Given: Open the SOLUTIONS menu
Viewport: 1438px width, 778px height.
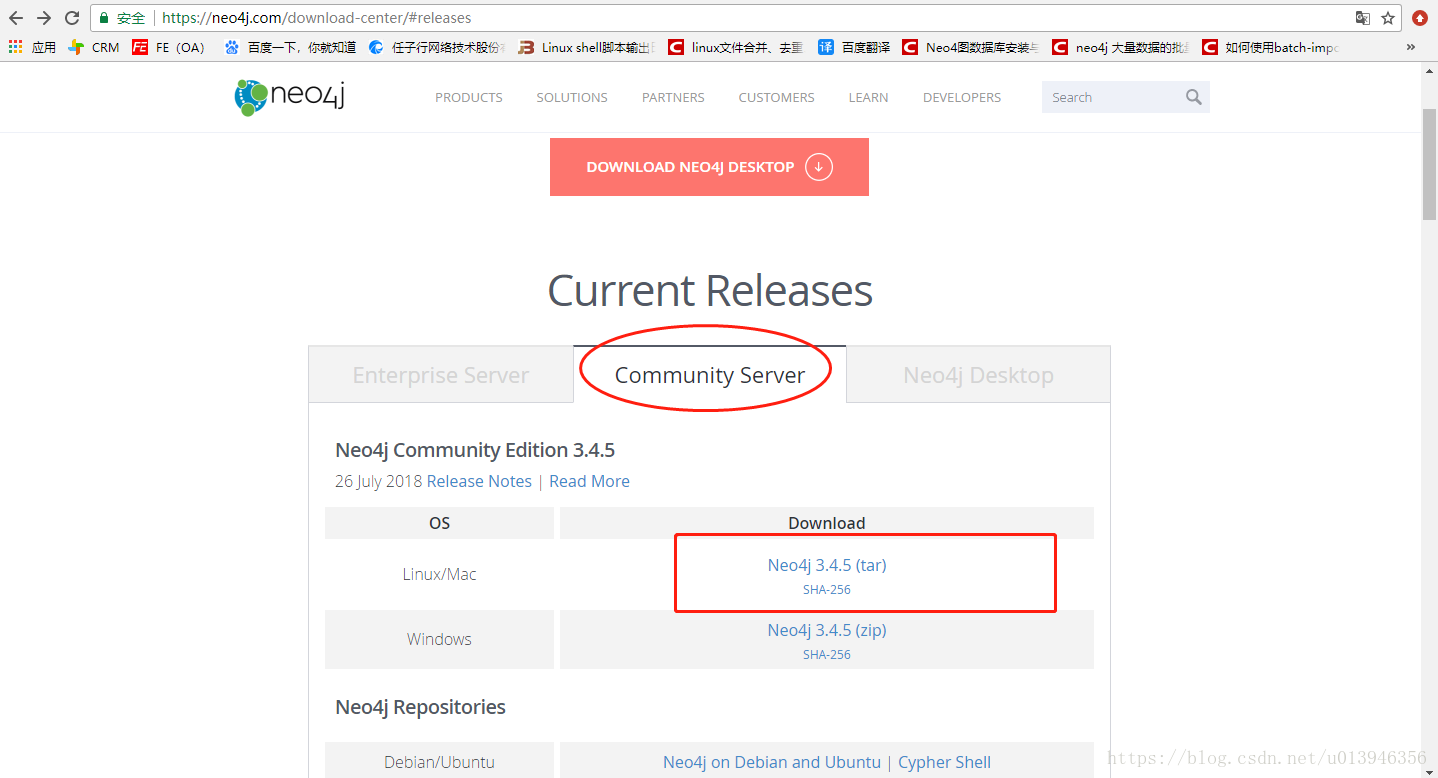Looking at the screenshot, I should point(572,97).
